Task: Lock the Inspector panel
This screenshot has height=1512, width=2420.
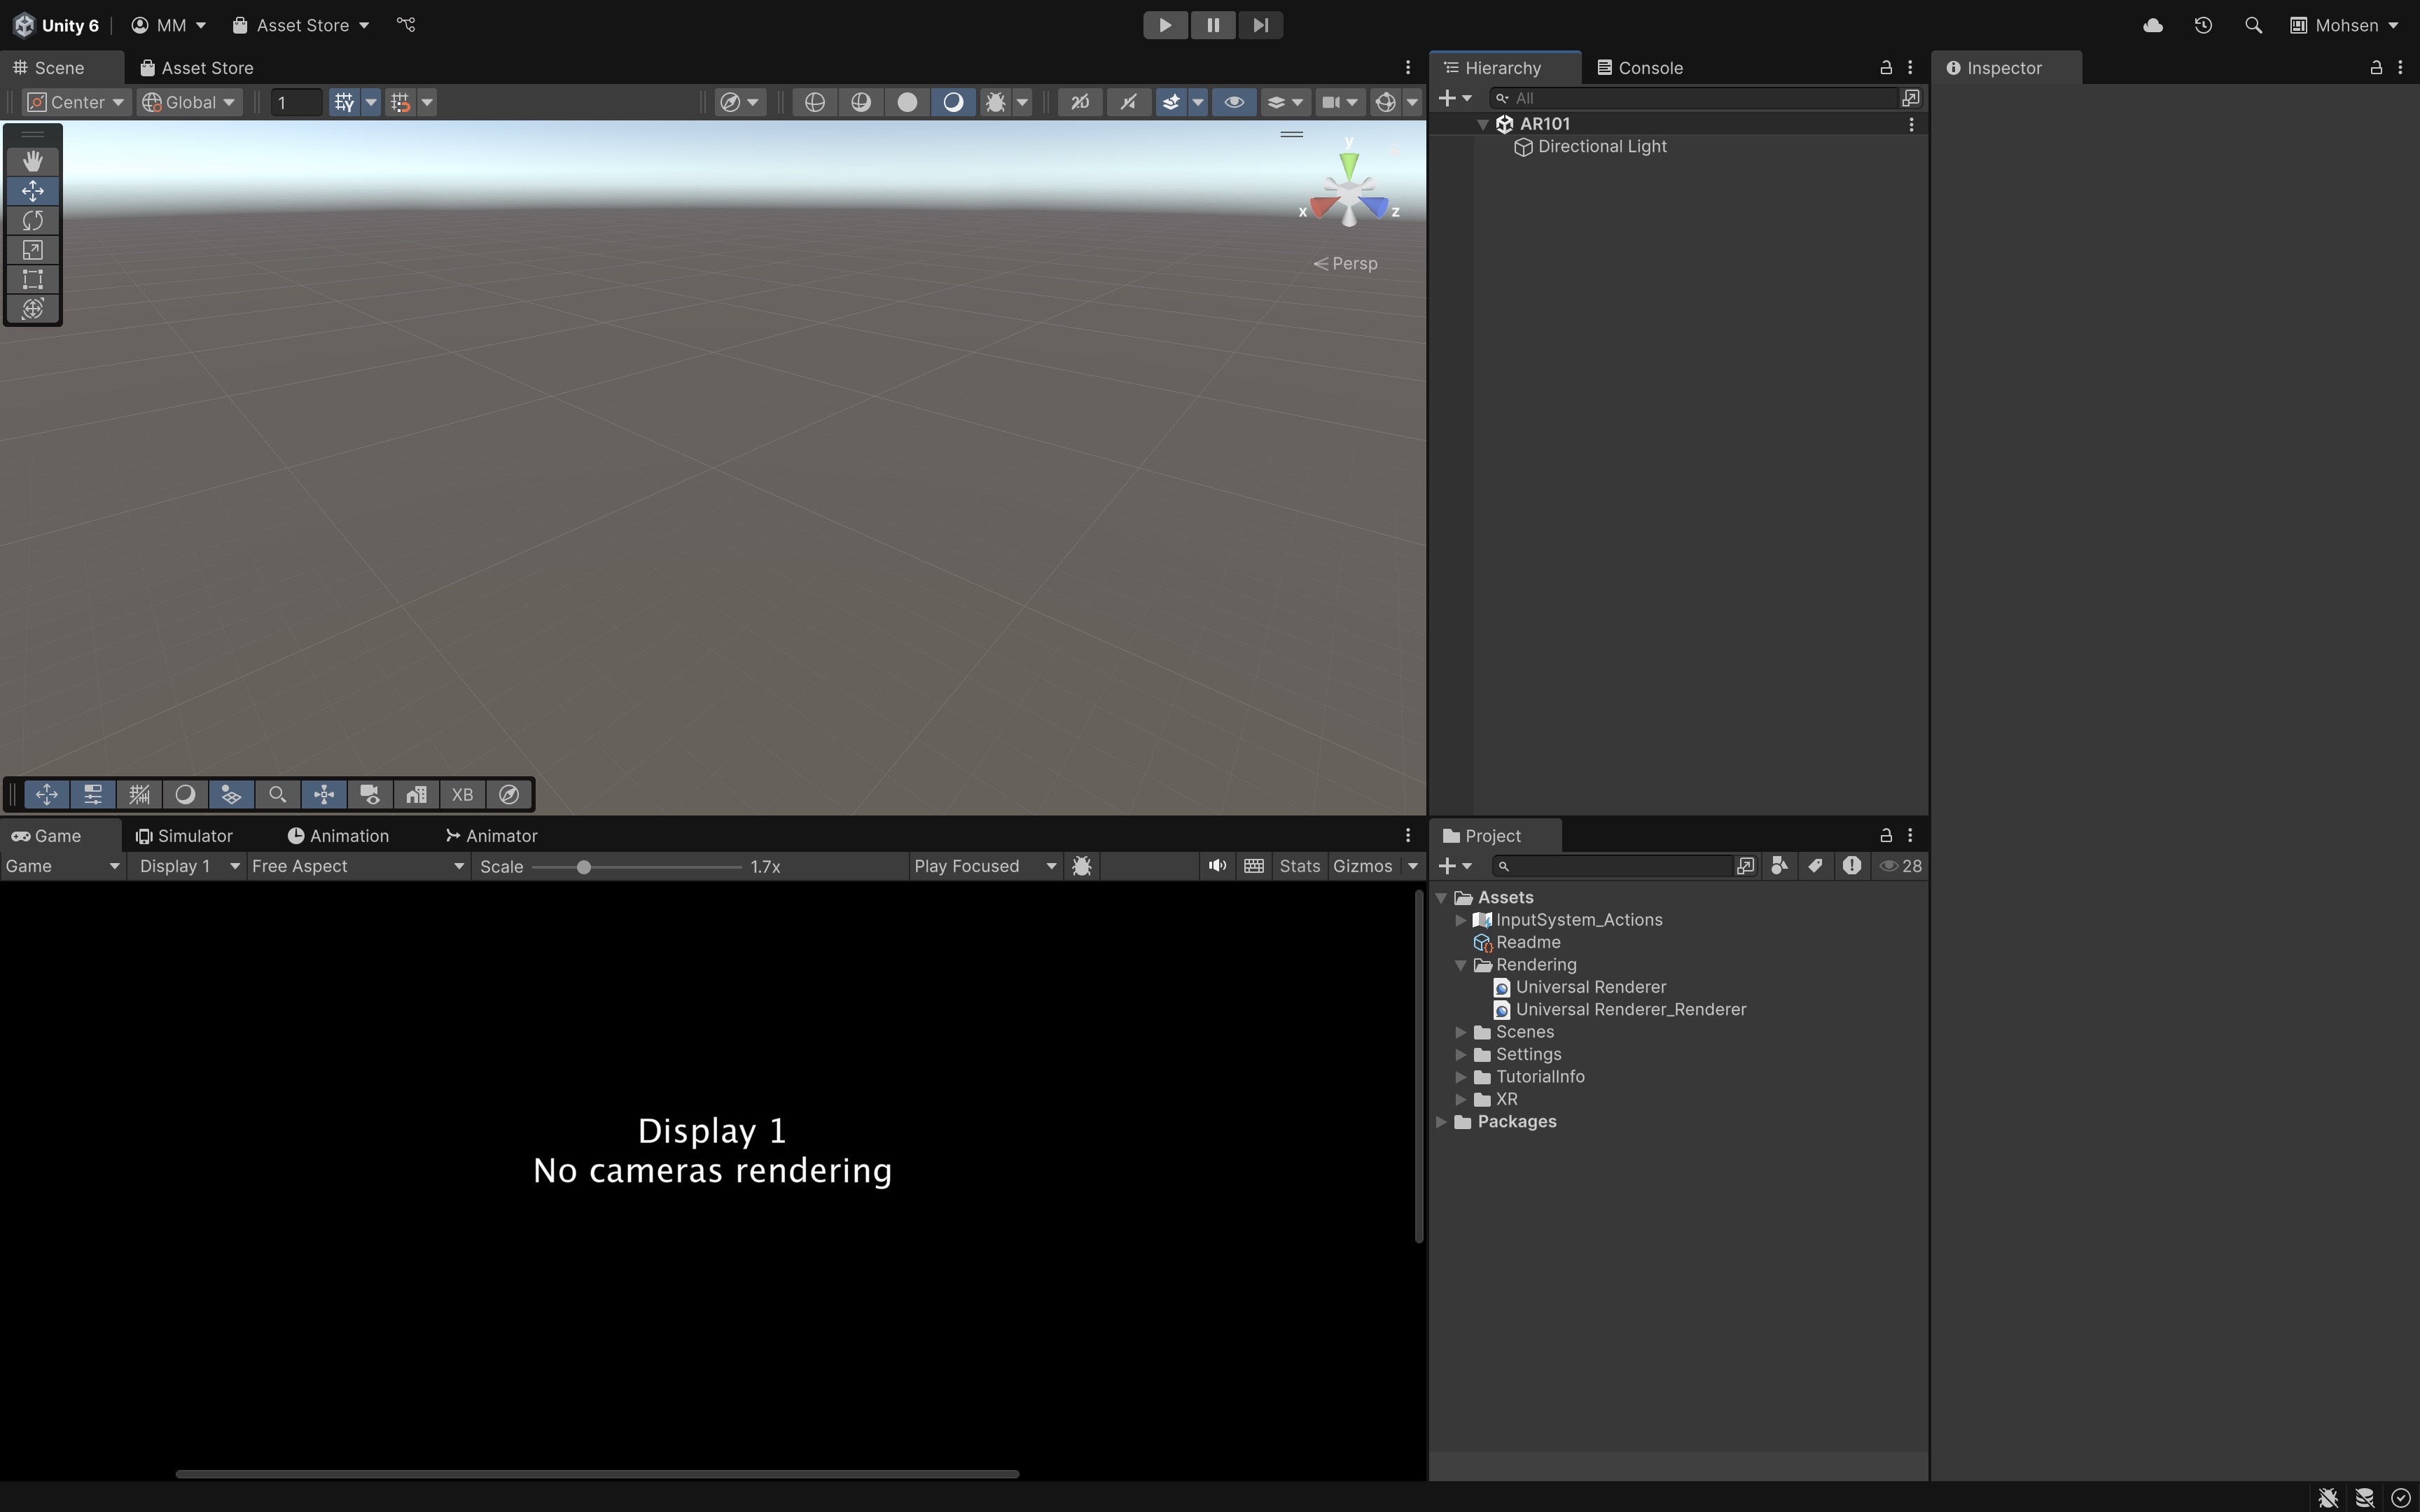Action: click(x=2375, y=67)
